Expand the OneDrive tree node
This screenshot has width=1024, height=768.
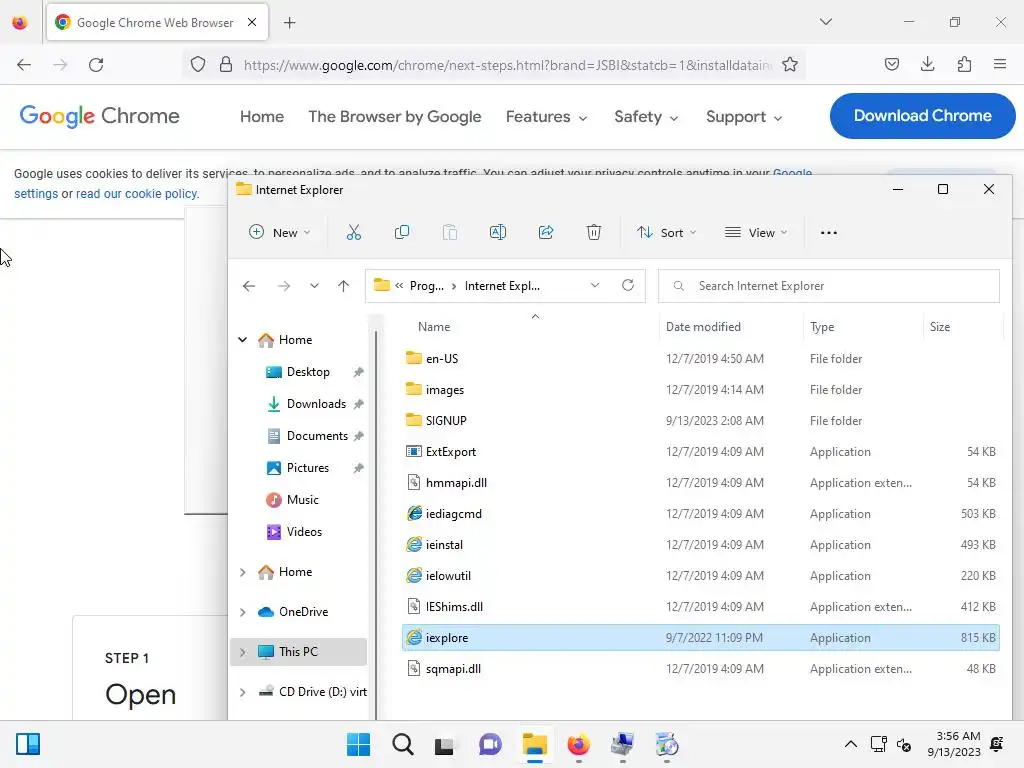click(242, 612)
